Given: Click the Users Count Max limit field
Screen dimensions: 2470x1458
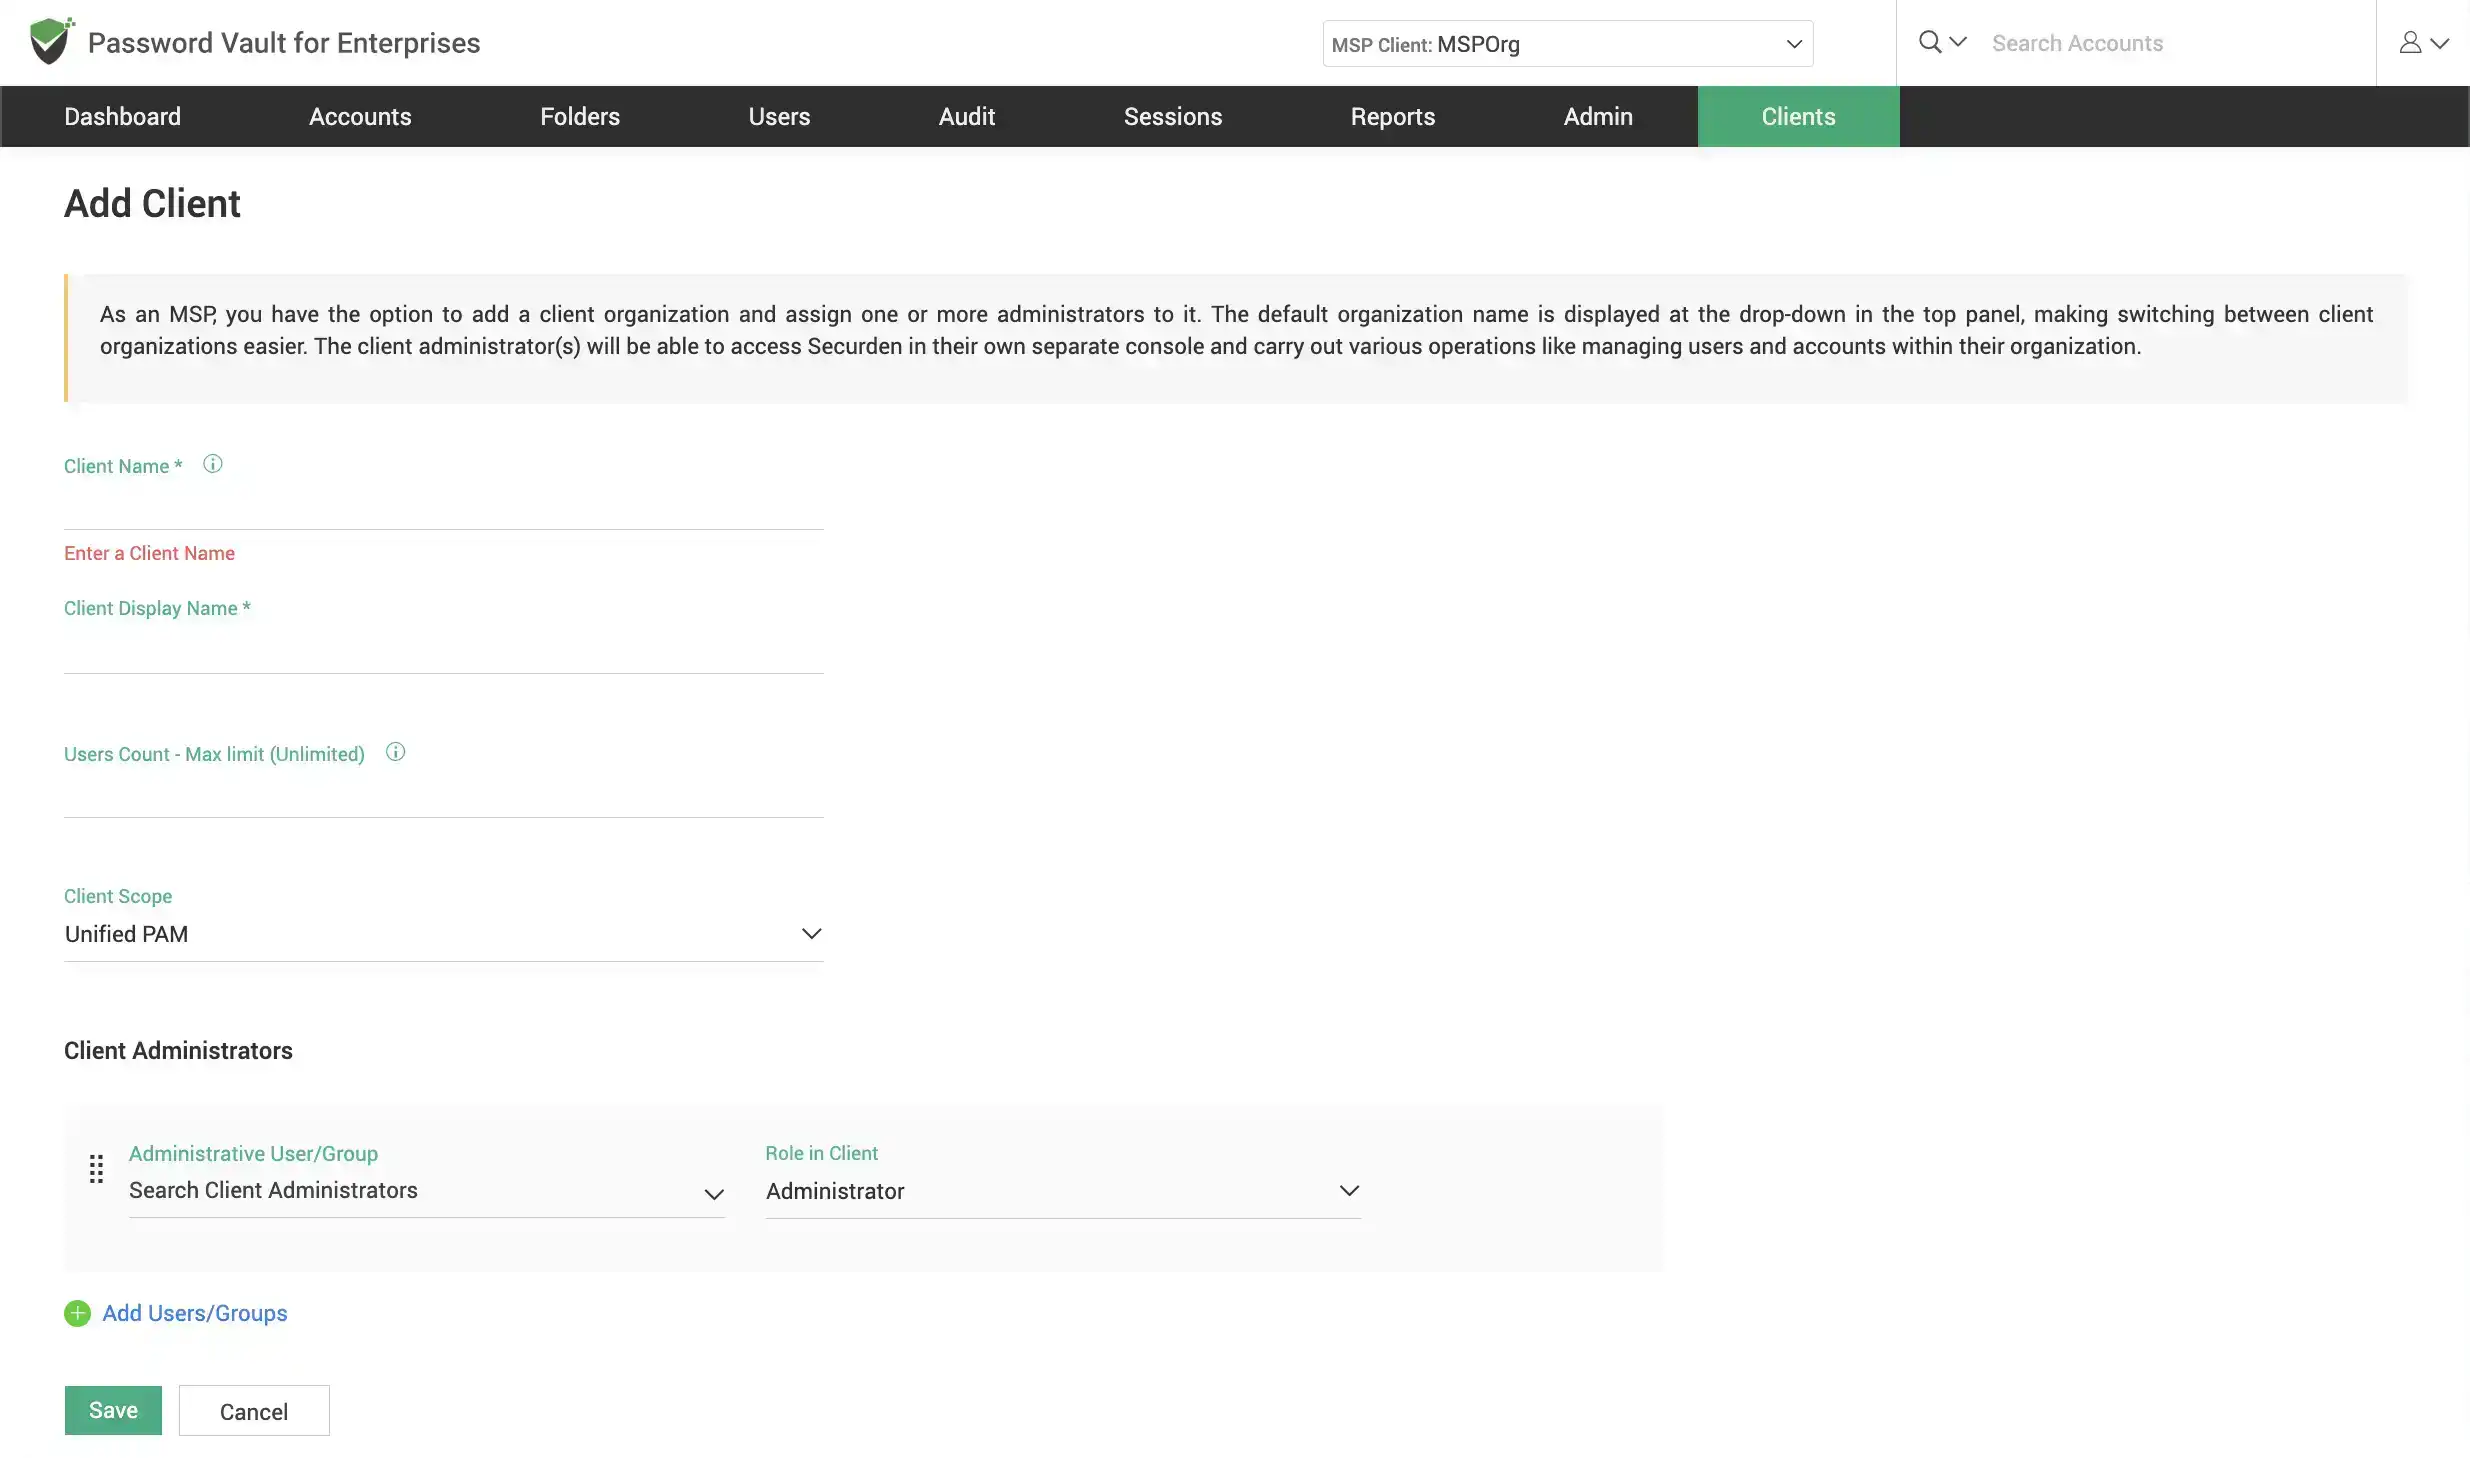Looking at the screenshot, I should [443, 795].
